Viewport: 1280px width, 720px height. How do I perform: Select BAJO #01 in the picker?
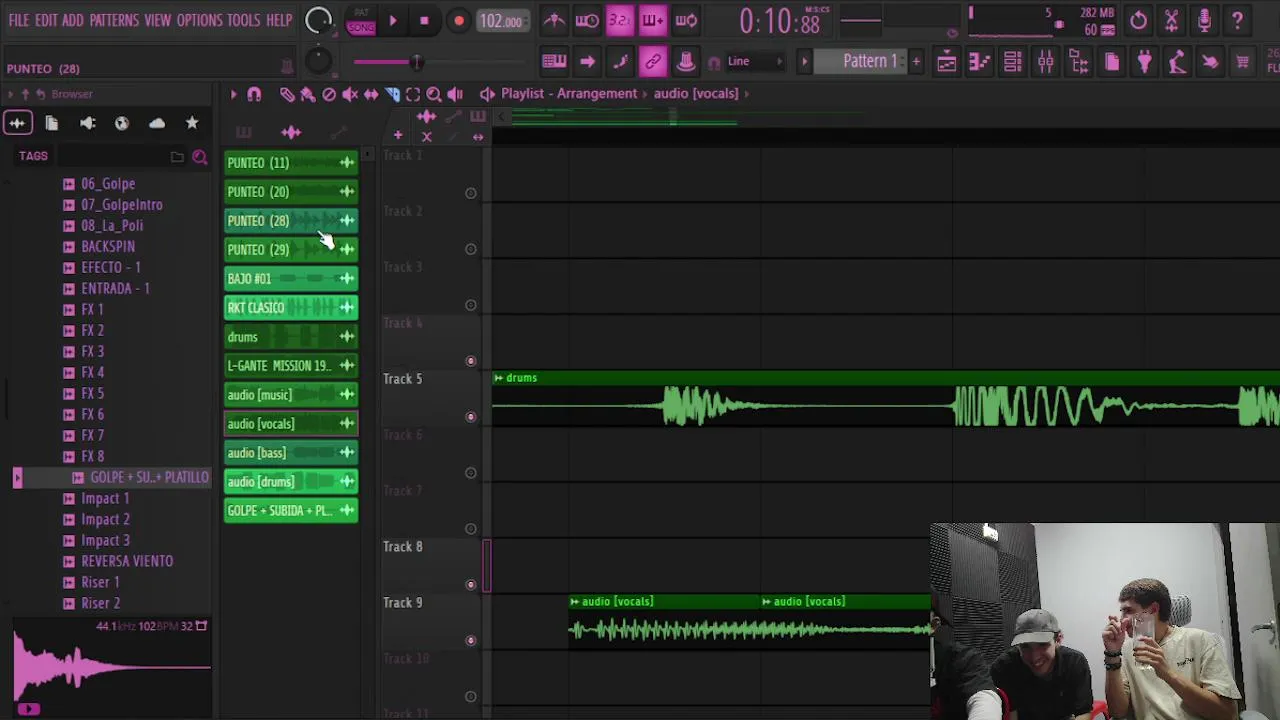tap(291, 278)
